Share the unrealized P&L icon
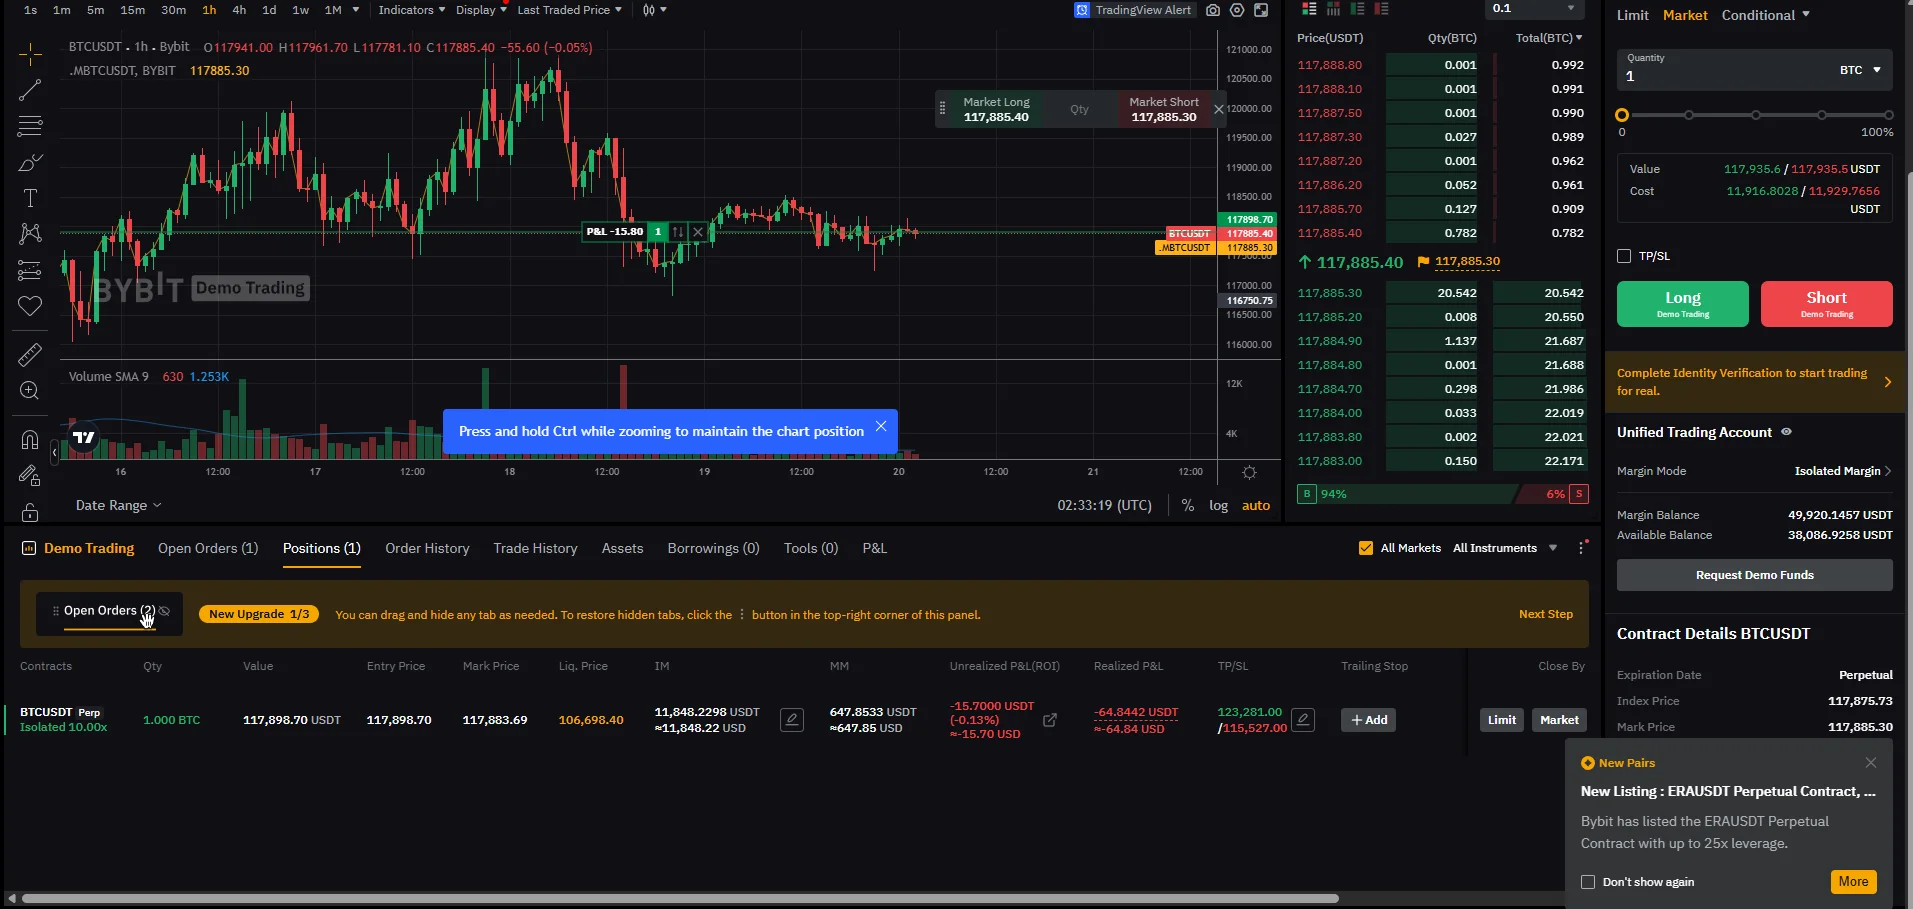1913x909 pixels. pos(1050,720)
